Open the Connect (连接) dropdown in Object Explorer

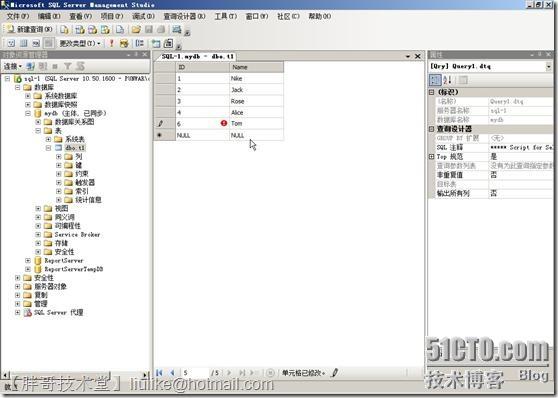coord(13,66)
